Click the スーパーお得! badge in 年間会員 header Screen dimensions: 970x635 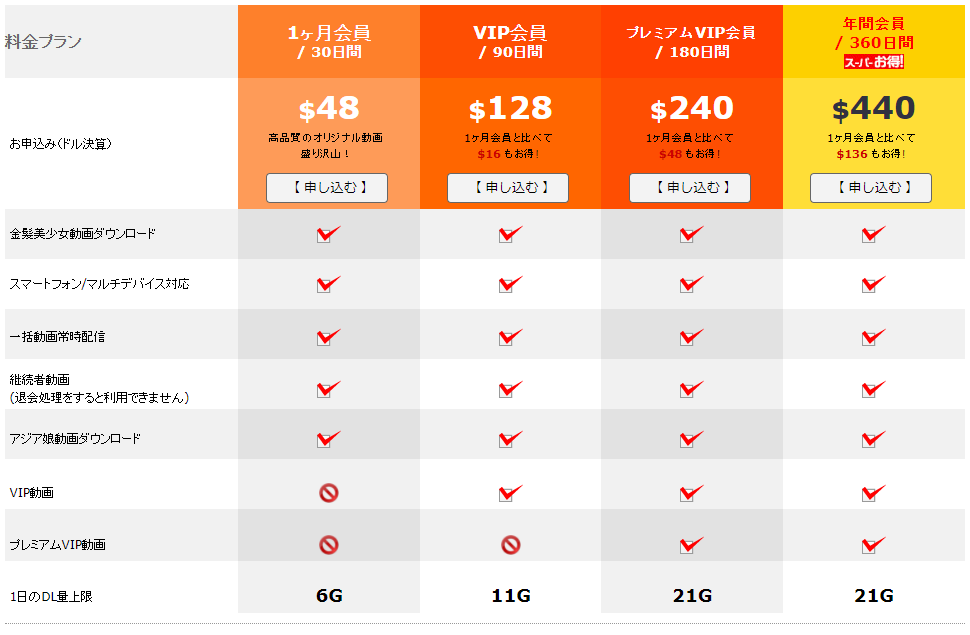[x=873, y=62]
